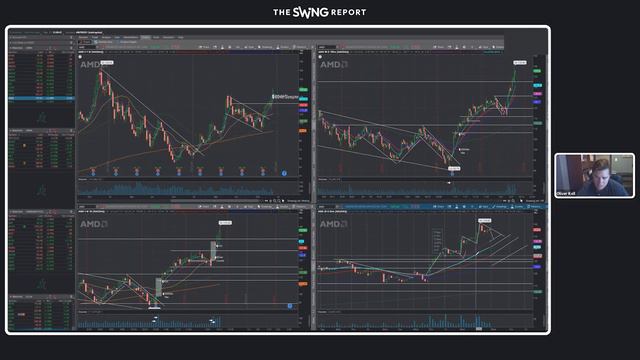
Task: Click the blue circle marker at the top-left chart's right edge
Action: tap(284, 173)
